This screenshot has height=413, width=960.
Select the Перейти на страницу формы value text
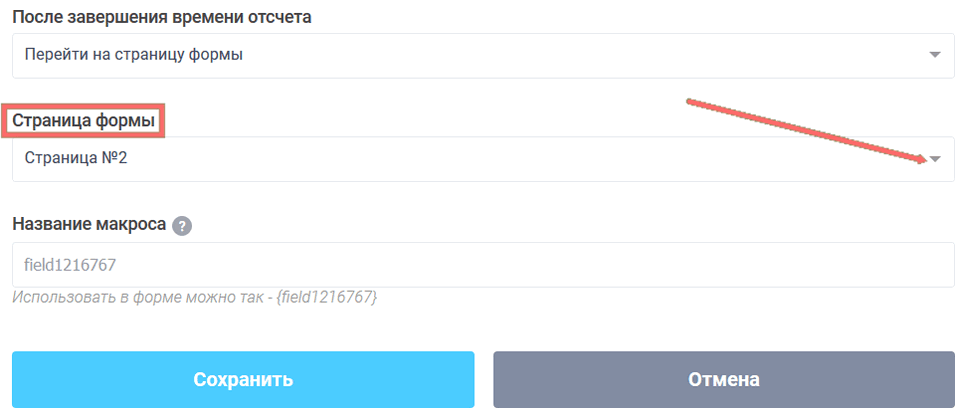[x=133, y=54]
